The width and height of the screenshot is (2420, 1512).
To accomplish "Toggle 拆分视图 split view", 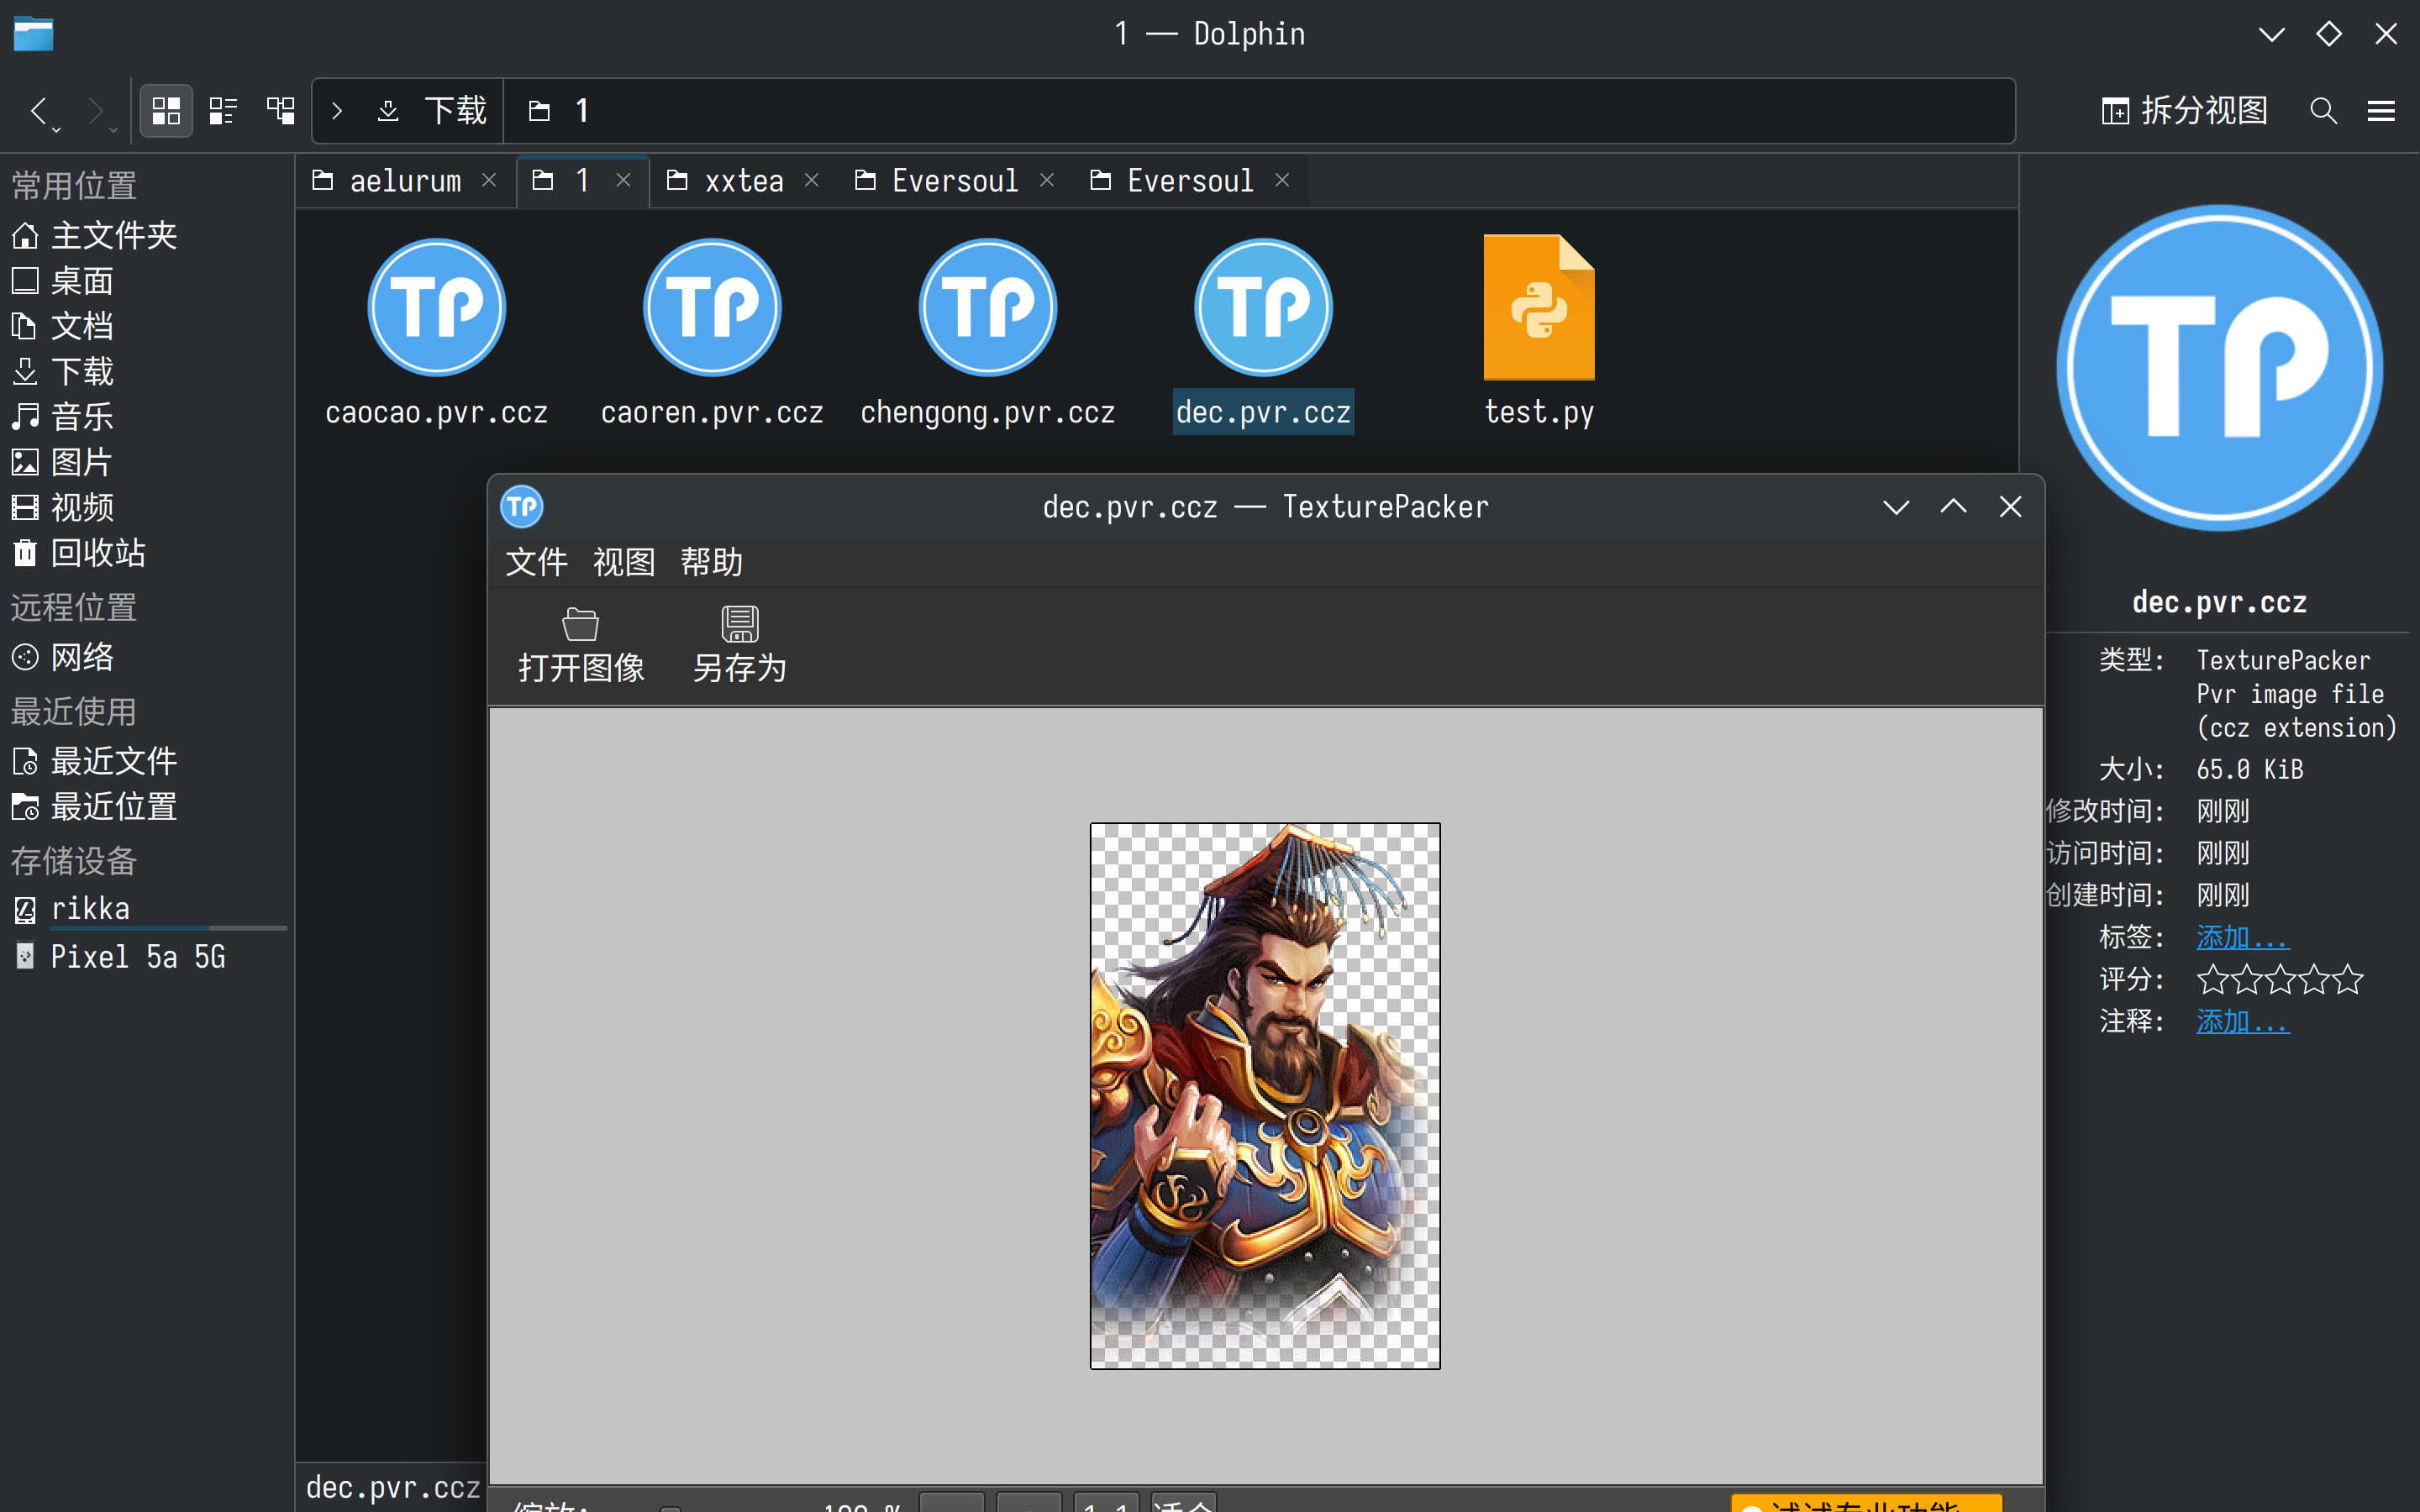I will point(2184,111).
